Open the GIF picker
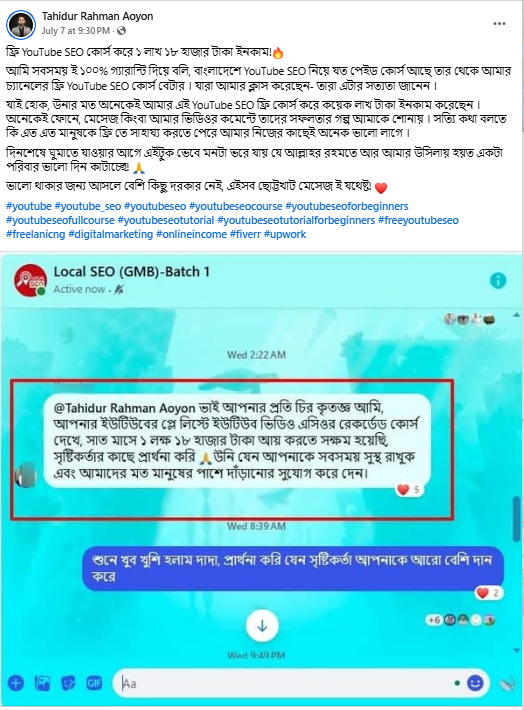This screenshot has height=710, width=524. 94,683
